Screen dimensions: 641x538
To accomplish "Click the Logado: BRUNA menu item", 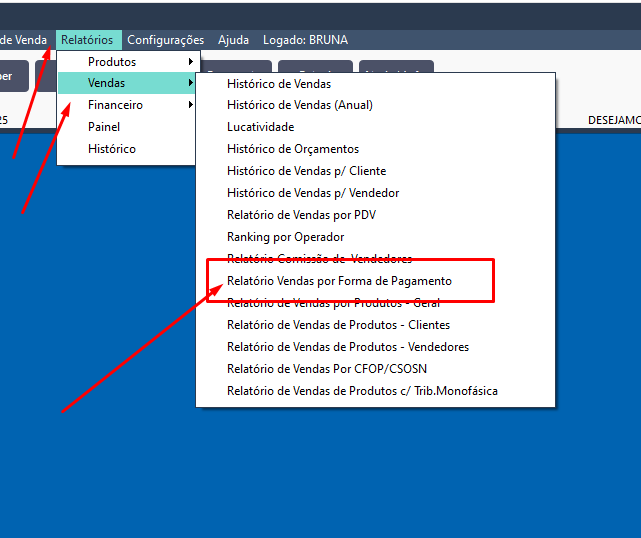I will tap(305, 40).
